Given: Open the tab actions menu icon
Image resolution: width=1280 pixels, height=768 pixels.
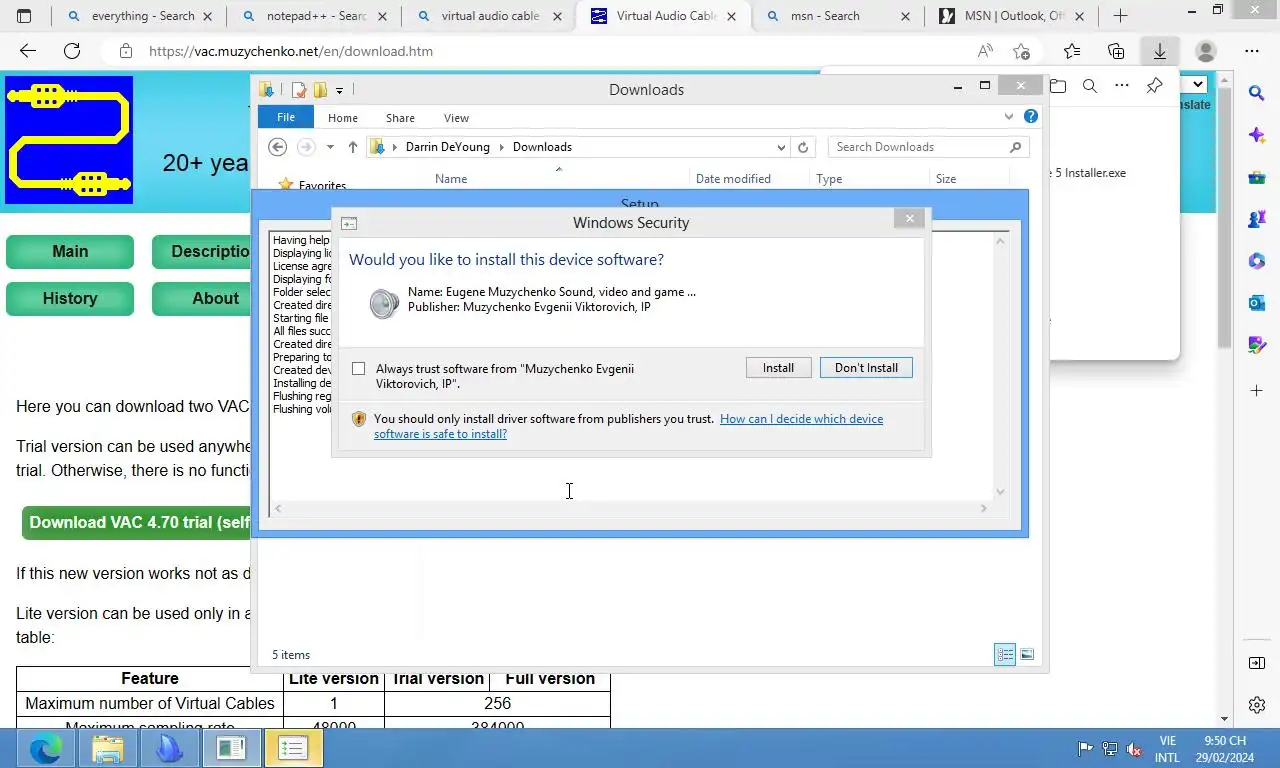Looking at the screenshot, I should (x=24, y=16).
